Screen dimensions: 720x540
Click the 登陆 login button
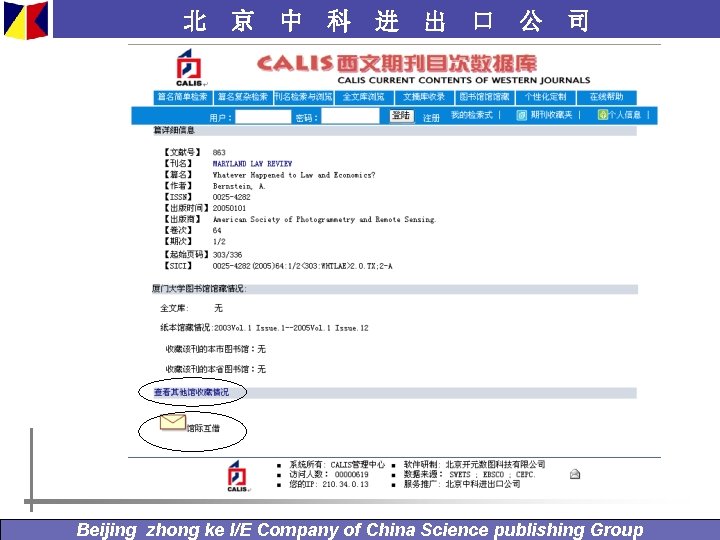click(x=402, y=116)
